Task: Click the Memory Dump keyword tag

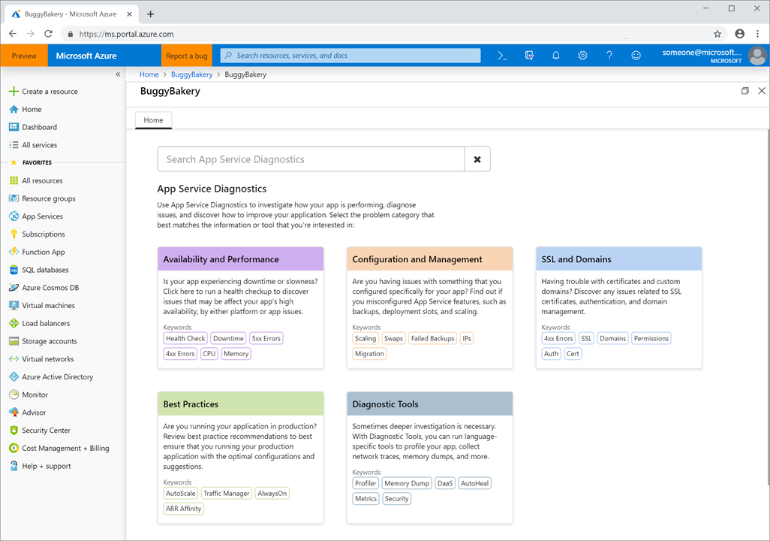Action: coord(407,483)
